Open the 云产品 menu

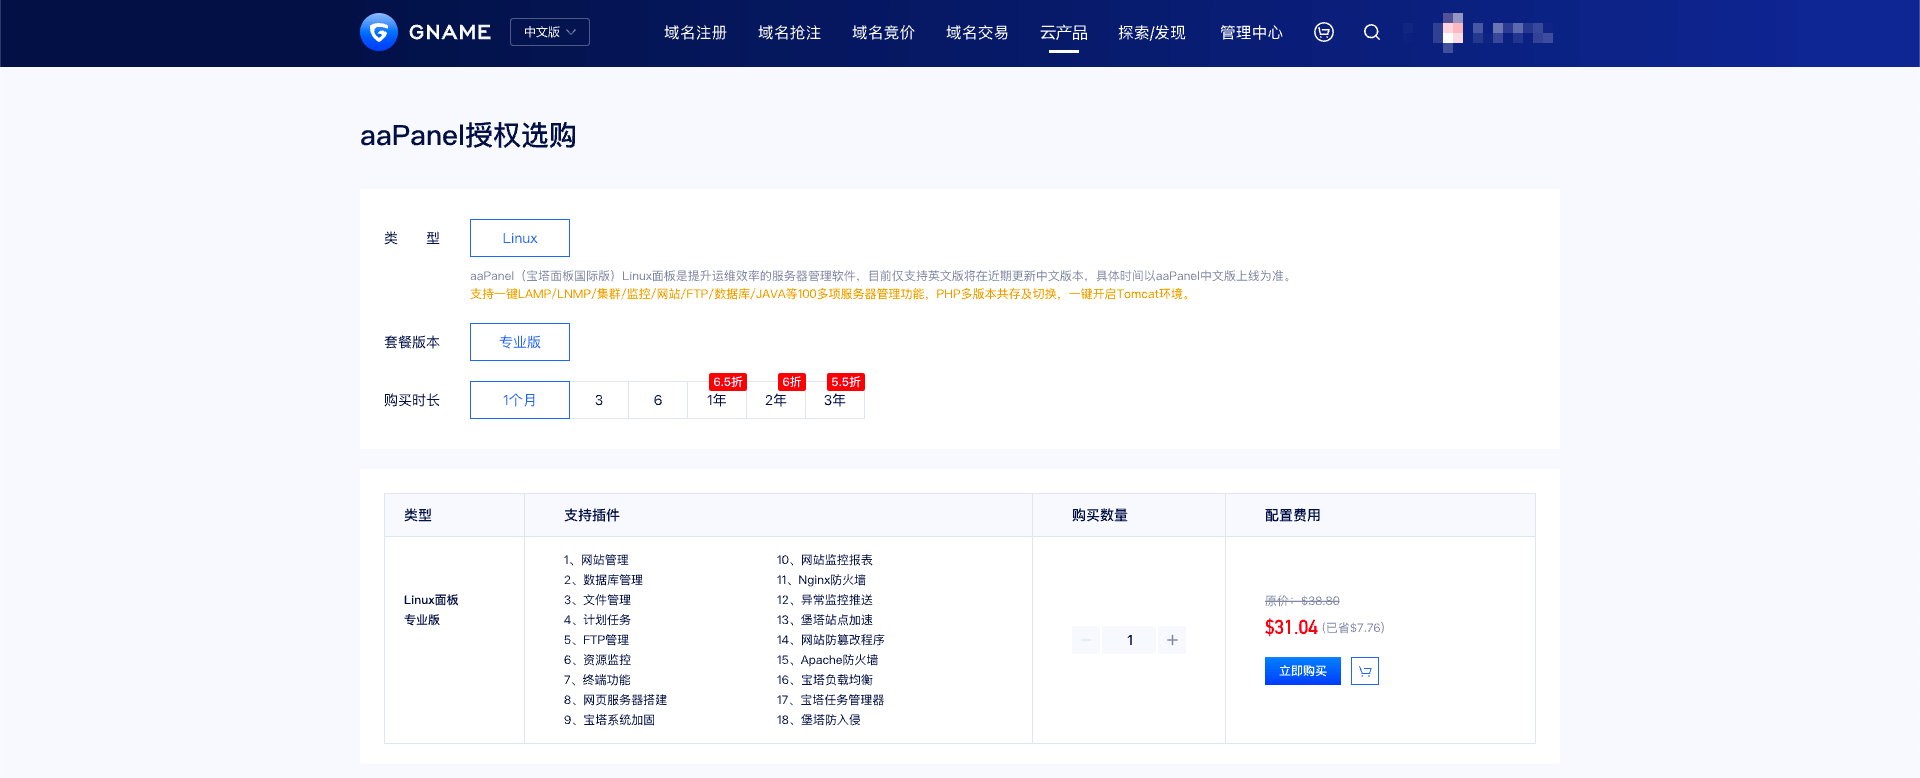pyautogui.click(x=1063, y=33)
